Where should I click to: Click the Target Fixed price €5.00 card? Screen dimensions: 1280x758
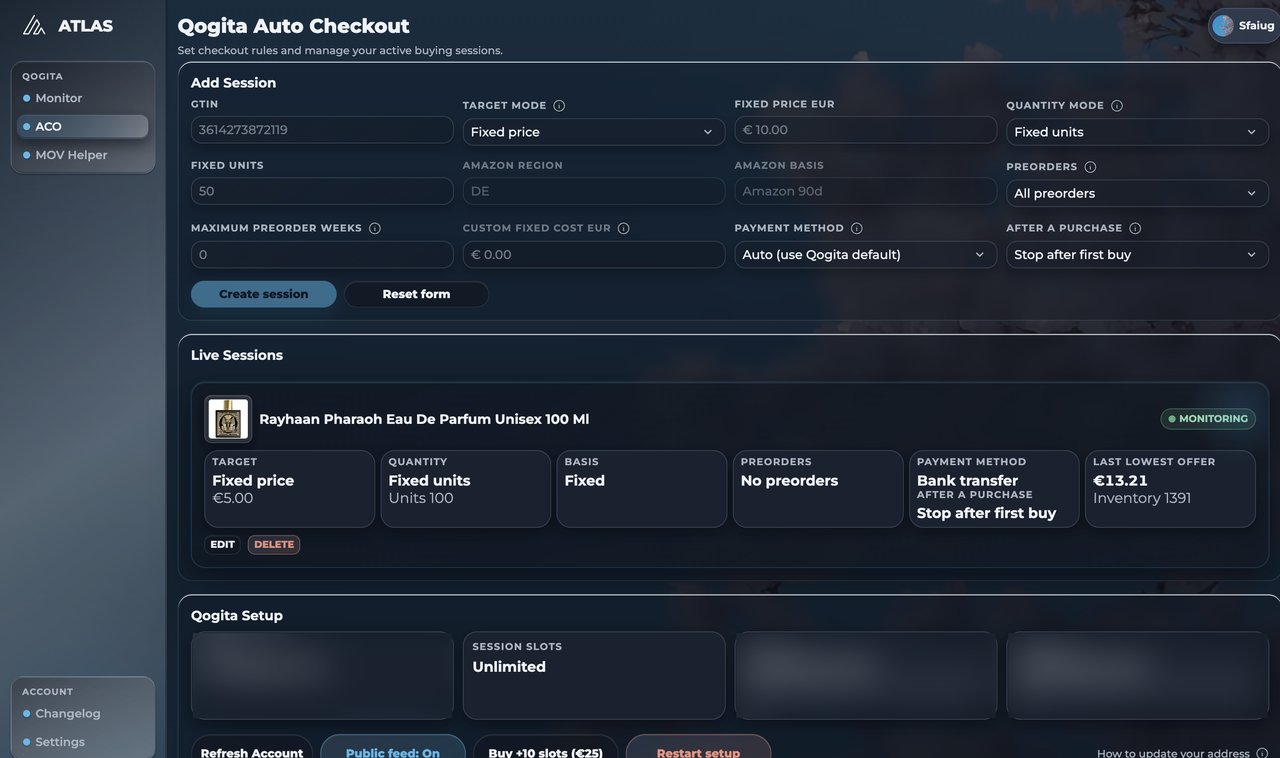click(x=290, y=489)
